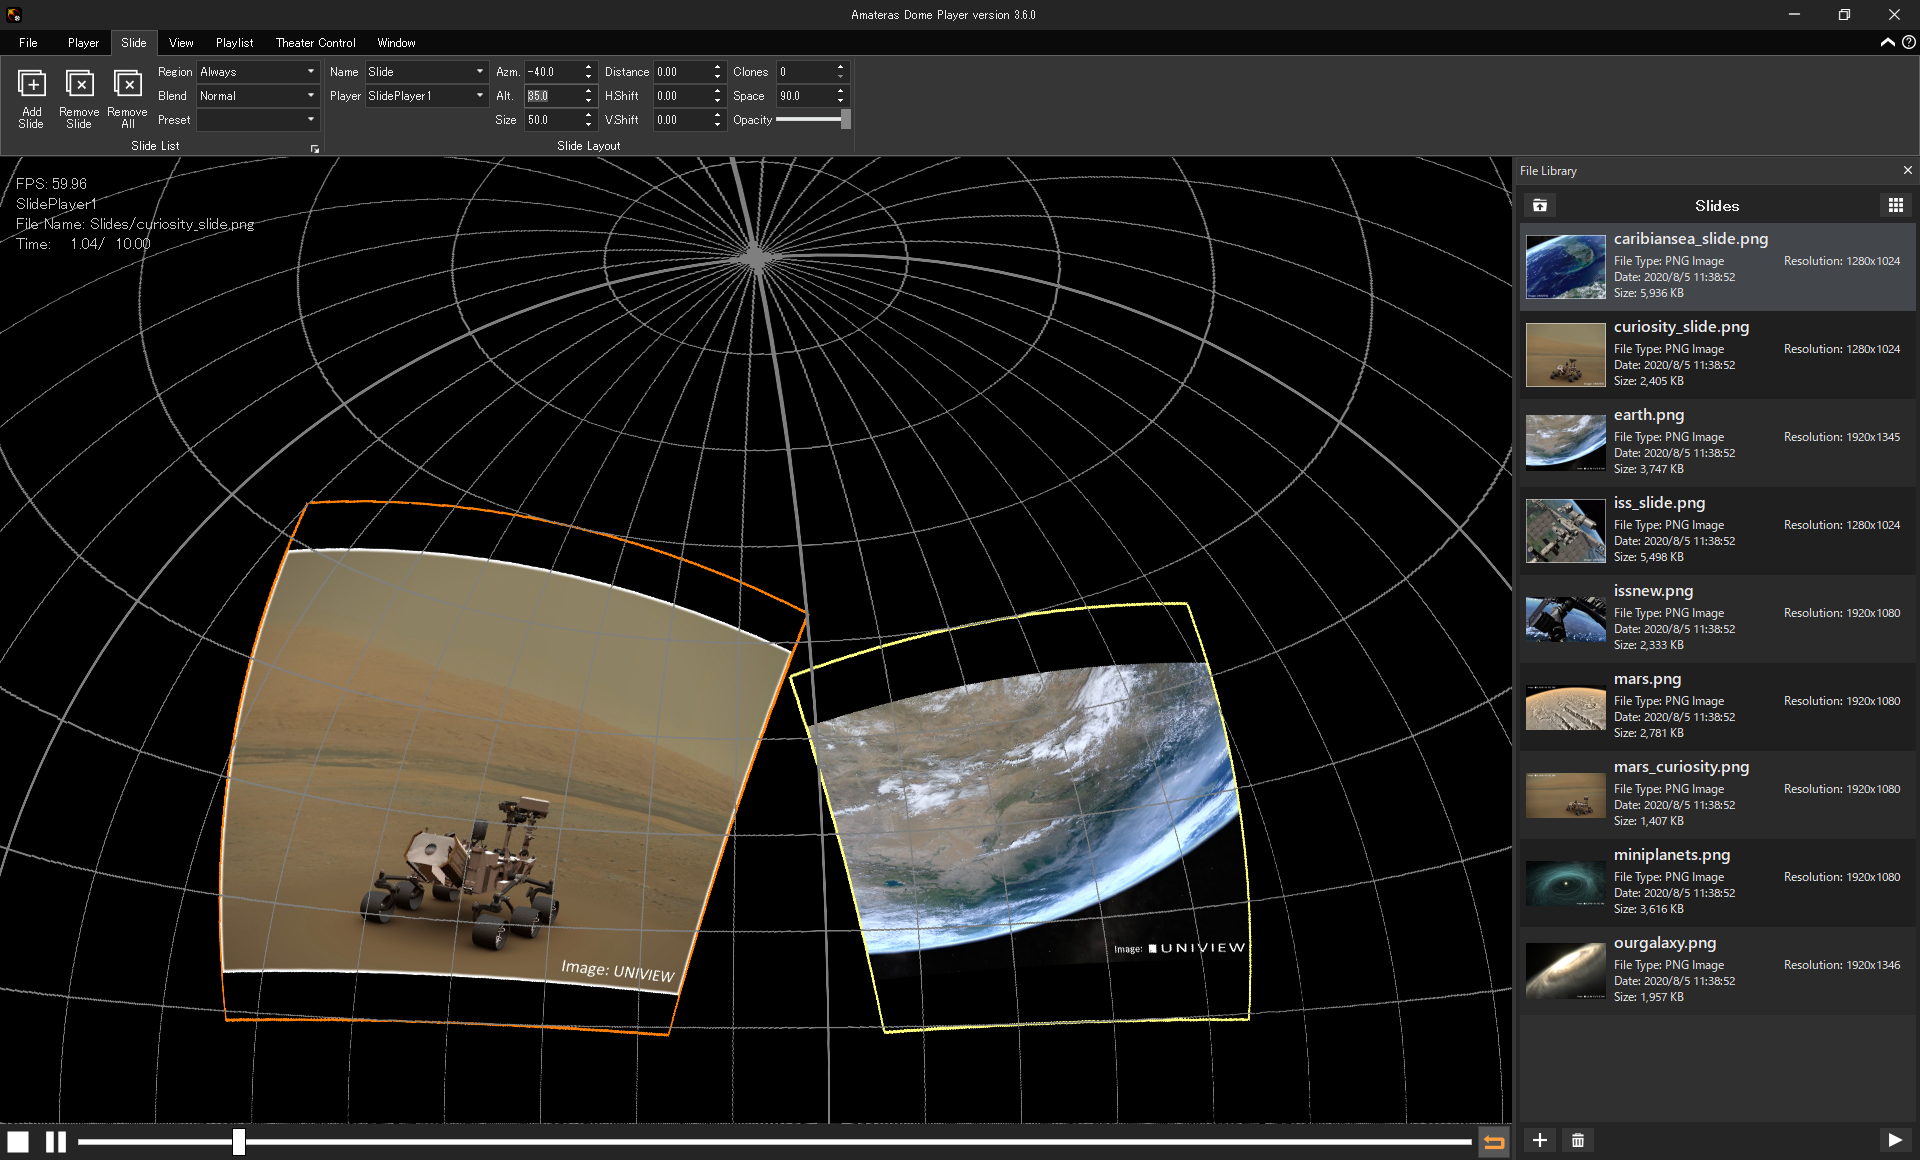Decrease the Alt. value
This screenshot has width=1920, height=1160.
point(588,100)
